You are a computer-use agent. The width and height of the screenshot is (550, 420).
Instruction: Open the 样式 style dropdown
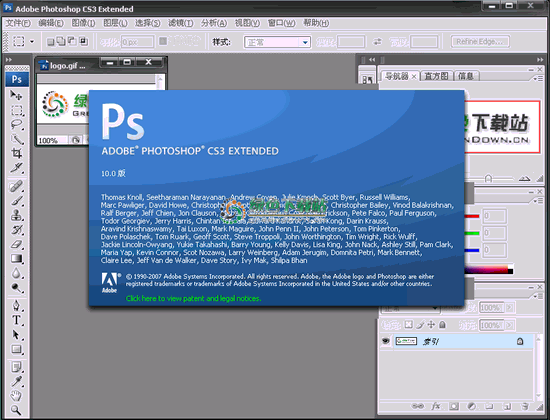[277, 42]
